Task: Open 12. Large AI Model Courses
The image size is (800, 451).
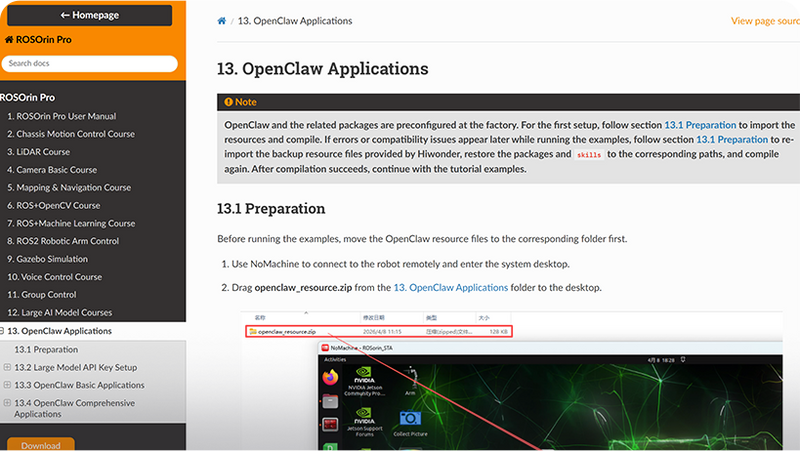Action: click(x=60, y=313)
